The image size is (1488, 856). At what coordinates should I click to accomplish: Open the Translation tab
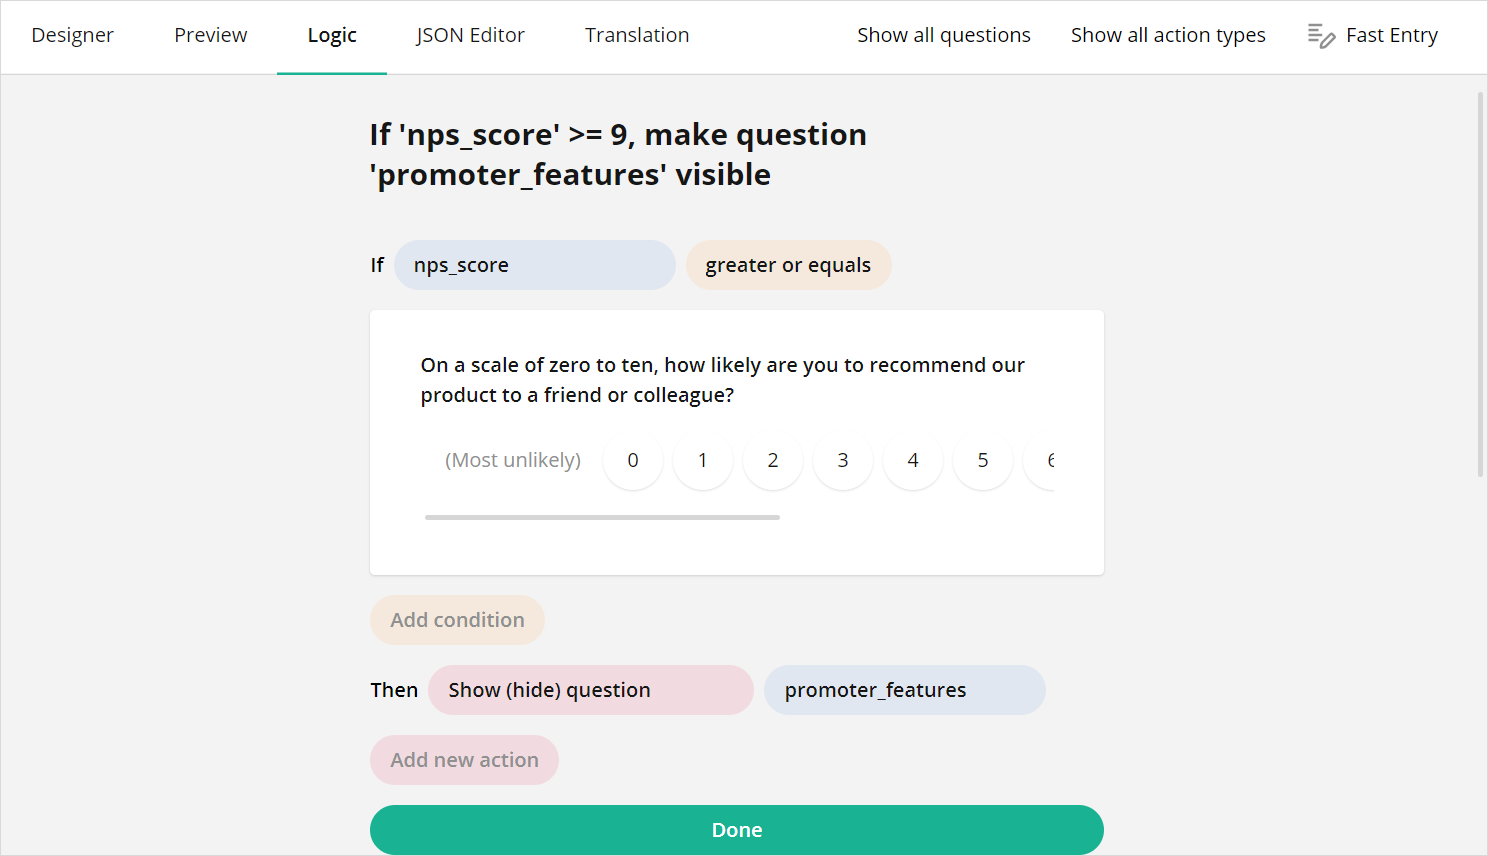click(636, 35)
